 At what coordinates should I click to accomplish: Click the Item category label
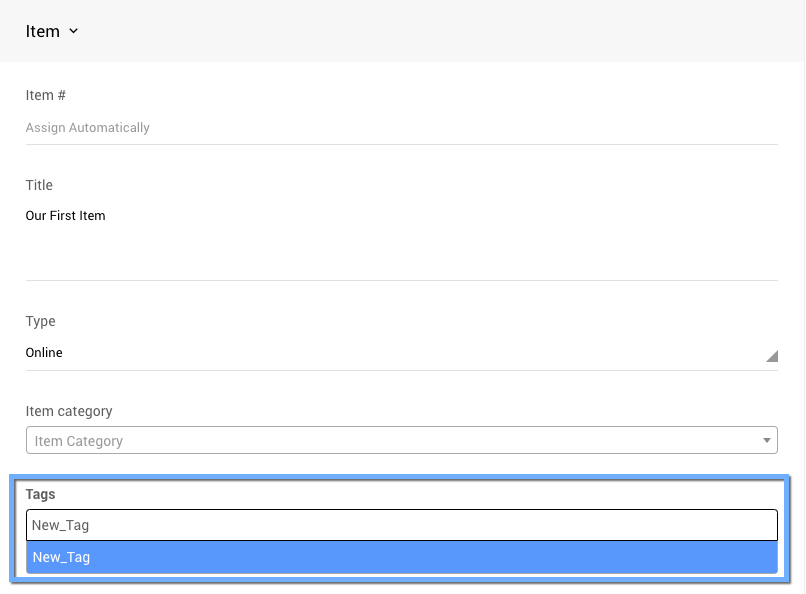point(69,412)
